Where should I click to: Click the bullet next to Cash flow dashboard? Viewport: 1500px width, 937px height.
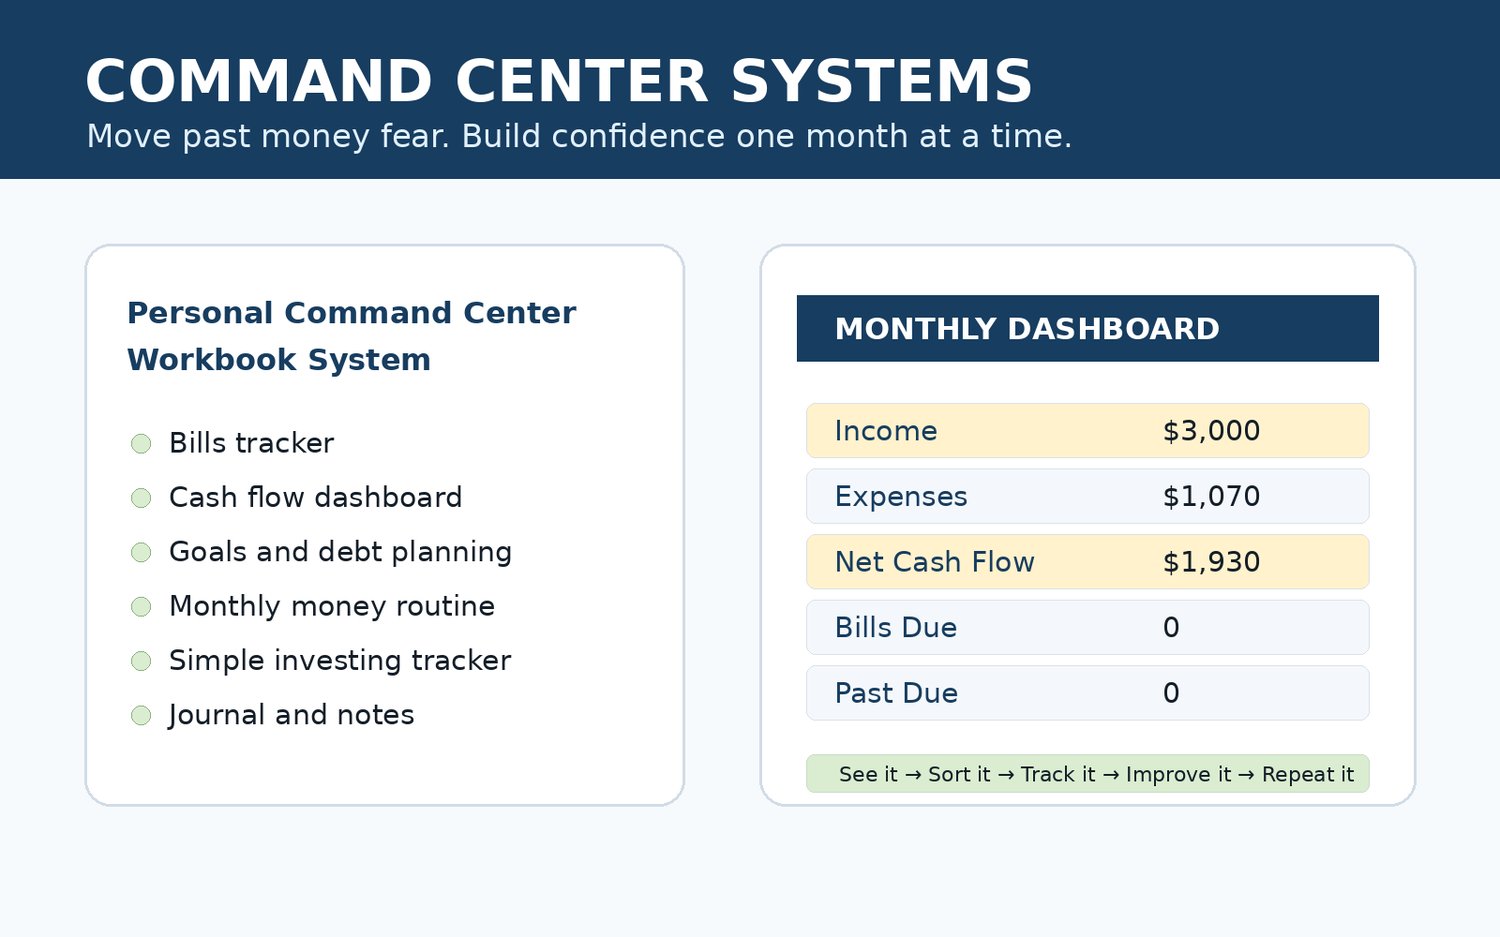(141, 498)
